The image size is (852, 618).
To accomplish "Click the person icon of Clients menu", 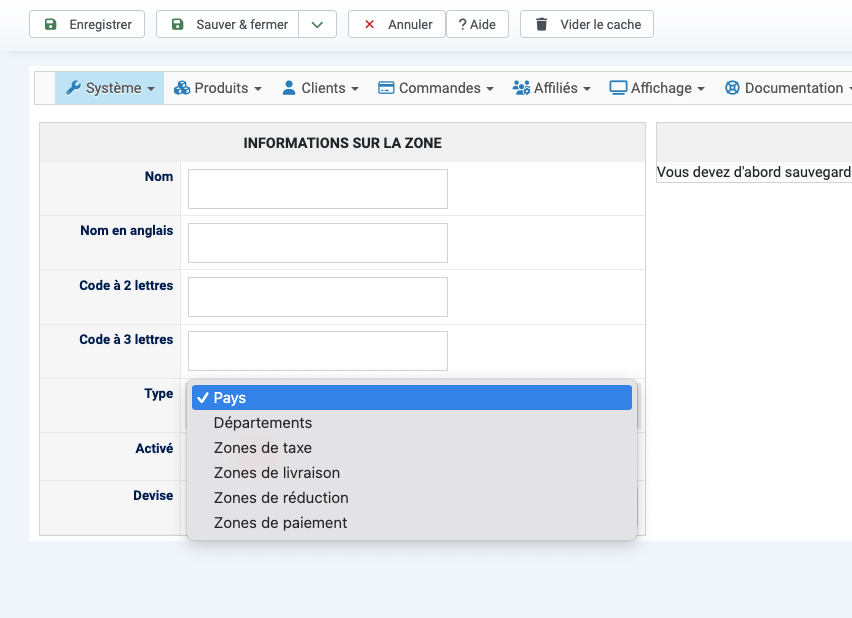I will pyautogui.click(x=289, y=88).
